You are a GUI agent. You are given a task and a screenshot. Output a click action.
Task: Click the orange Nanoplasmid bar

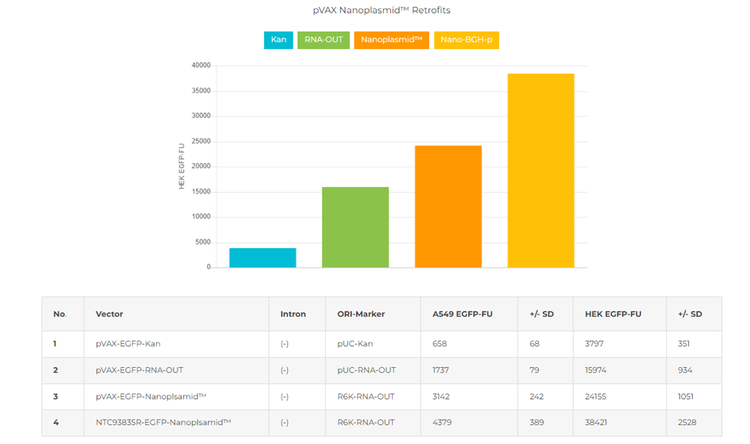pos(448,206)
